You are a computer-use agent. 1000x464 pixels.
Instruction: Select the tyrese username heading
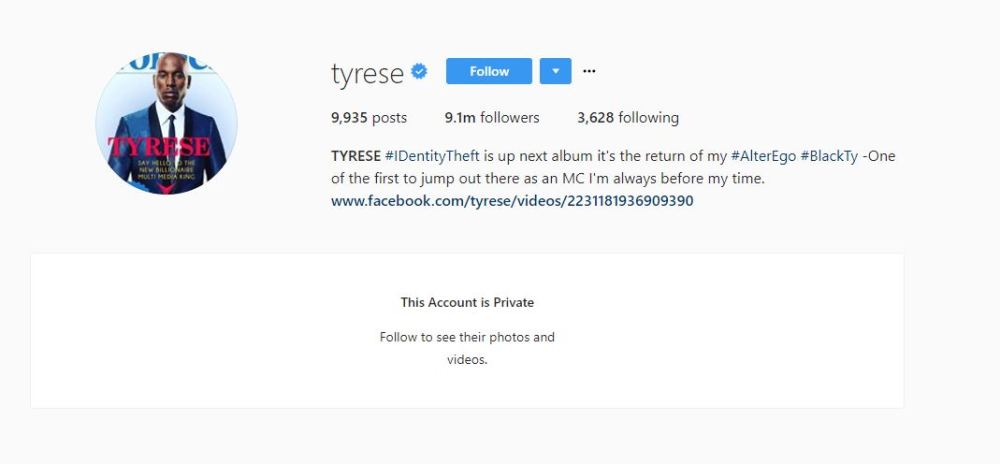(367, 73)
